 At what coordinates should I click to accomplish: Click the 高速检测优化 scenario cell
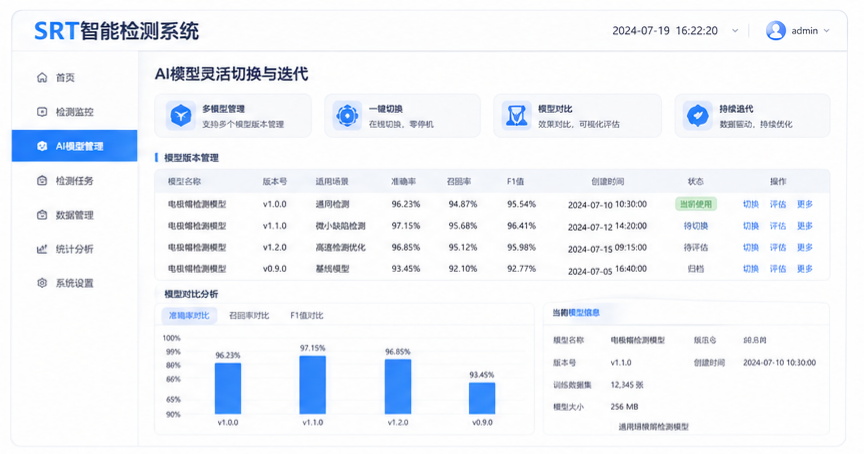click(340, 247)
